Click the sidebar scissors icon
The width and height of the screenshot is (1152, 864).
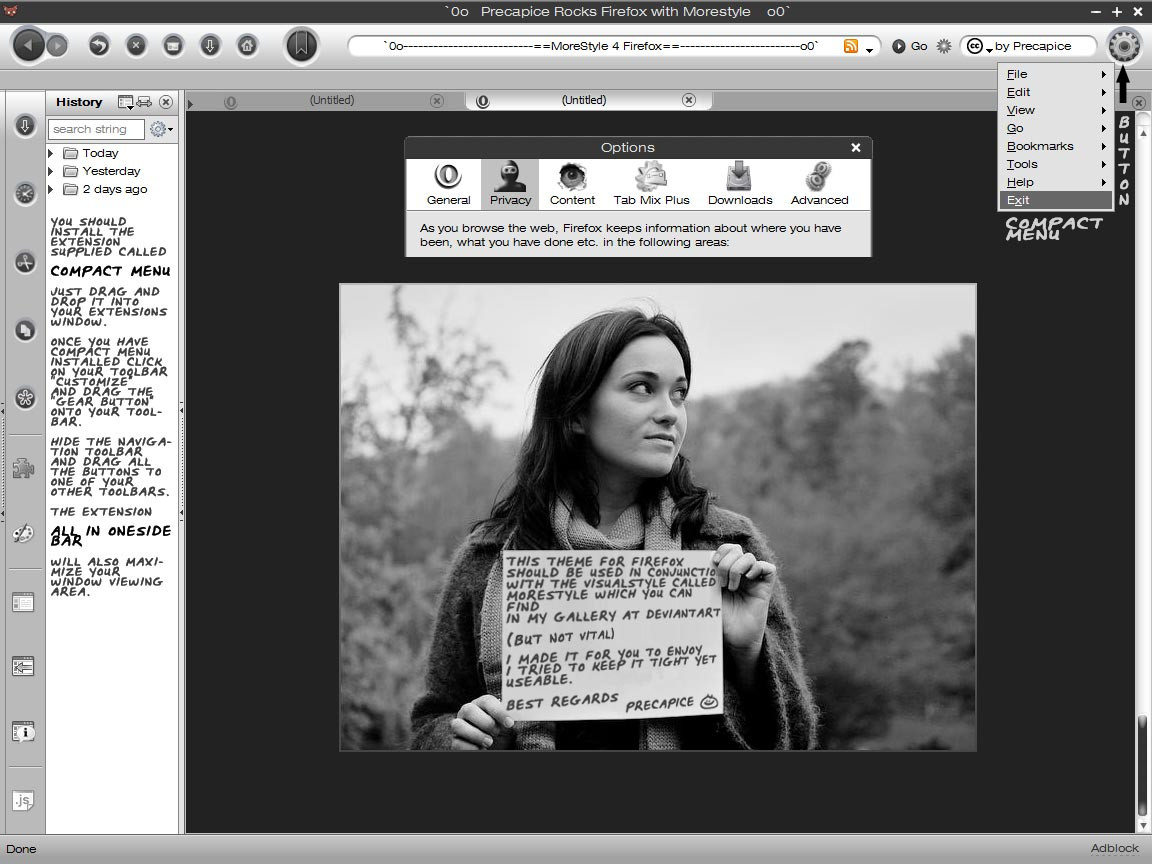pos(25,262)
